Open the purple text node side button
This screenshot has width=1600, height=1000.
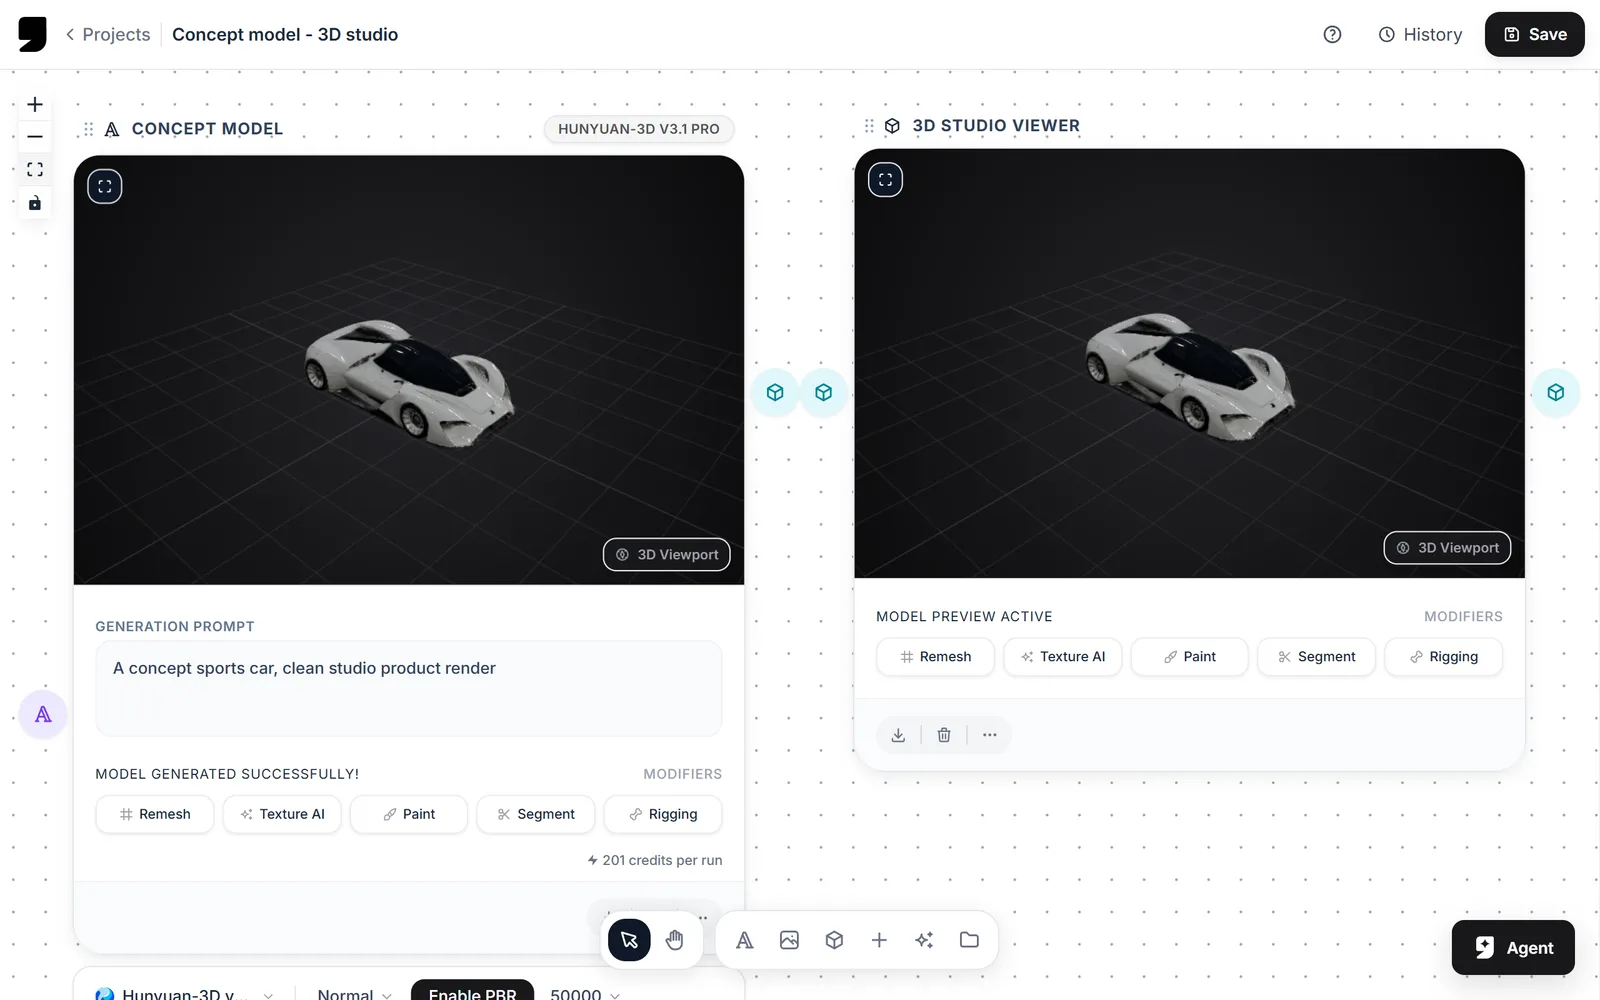[x=43, y=714]
